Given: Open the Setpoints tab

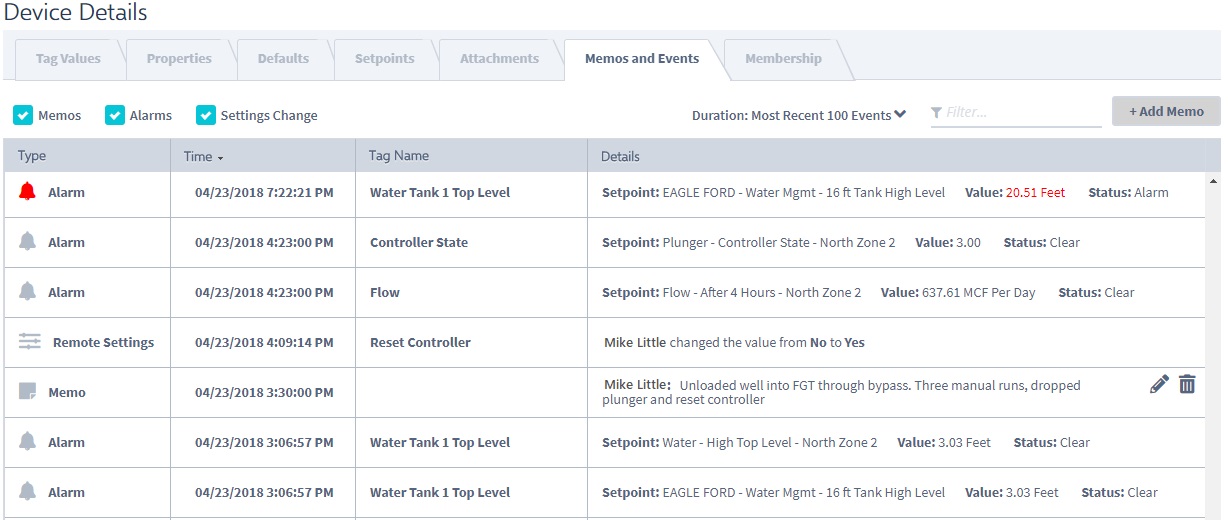Looking at the screenshot, I should click(x=385, y=58).
